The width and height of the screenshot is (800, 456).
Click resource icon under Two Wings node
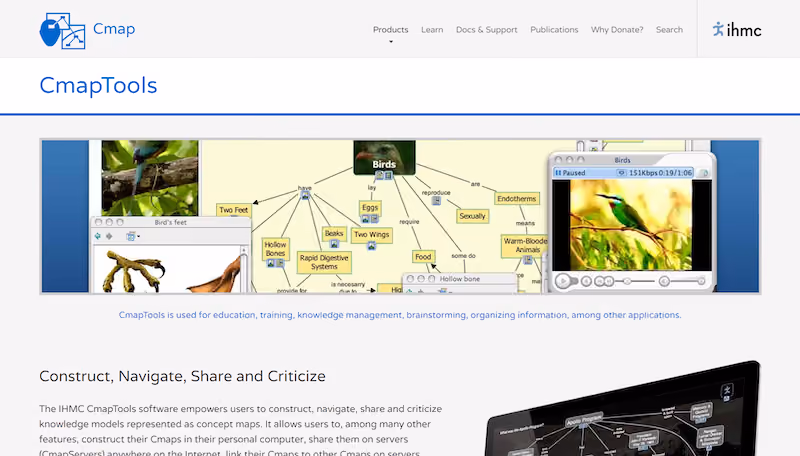[x=371, y=246]
